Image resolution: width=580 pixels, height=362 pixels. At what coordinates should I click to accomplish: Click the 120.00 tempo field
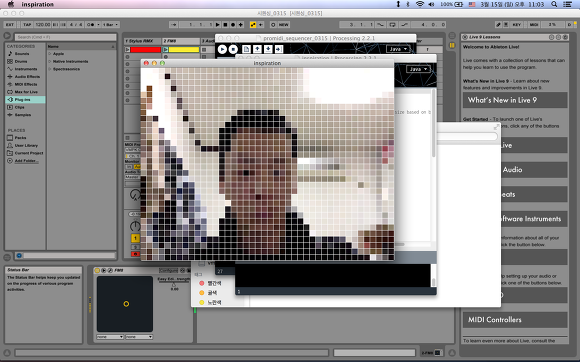tap(43, 25)
